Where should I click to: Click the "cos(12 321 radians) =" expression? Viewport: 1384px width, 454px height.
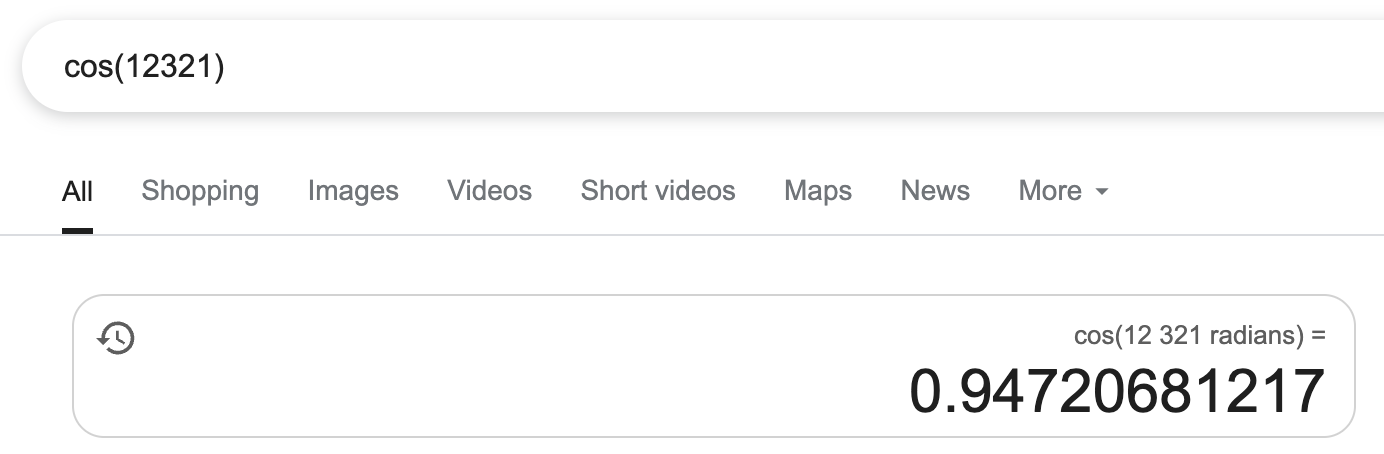1199,336
